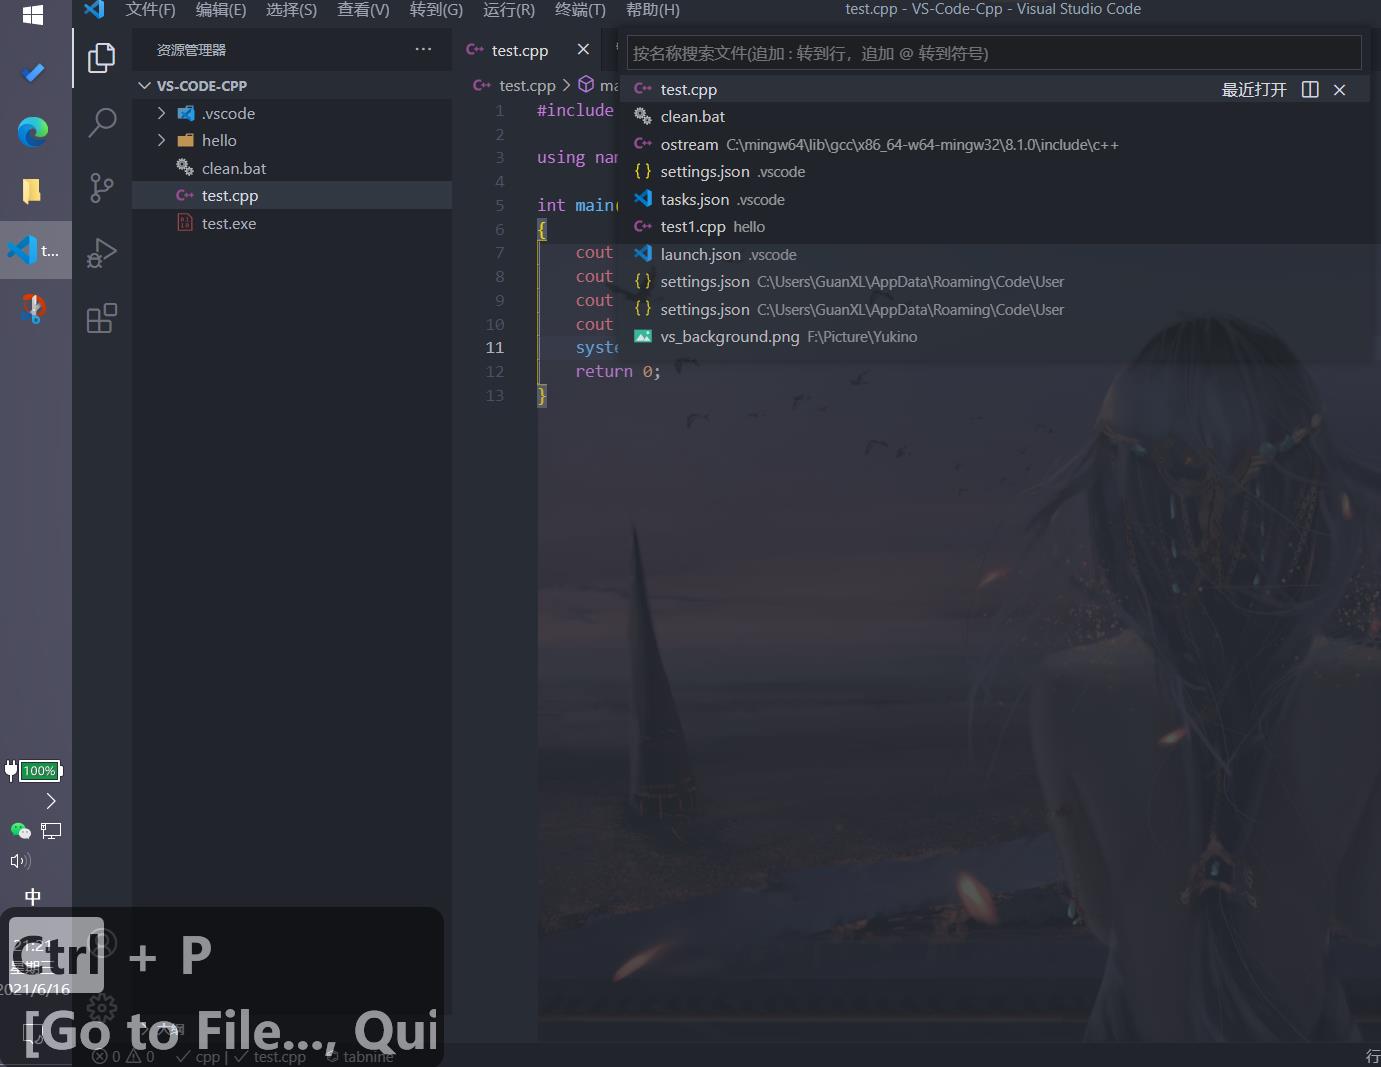This screenshot has height=1067, width=1381.
Task: Open the 查看(V) menu
Action: tap(363, 10)
